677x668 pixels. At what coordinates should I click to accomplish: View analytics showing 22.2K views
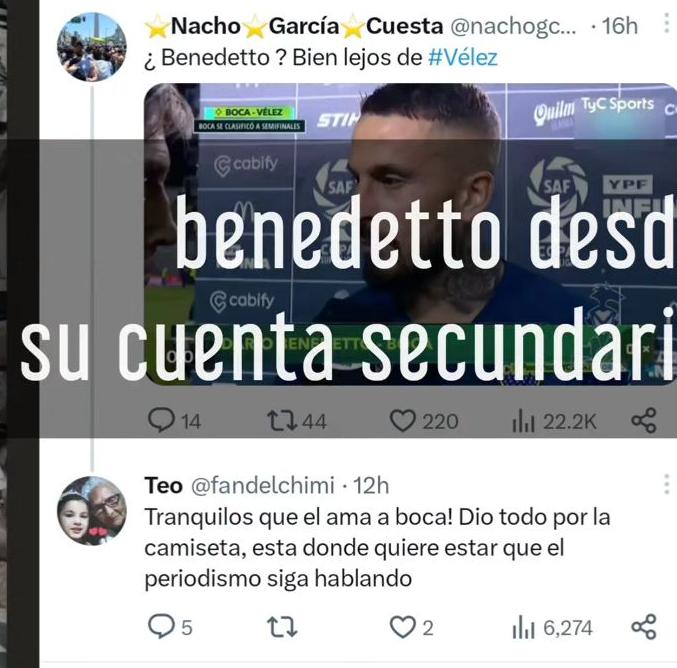(554, 421)
